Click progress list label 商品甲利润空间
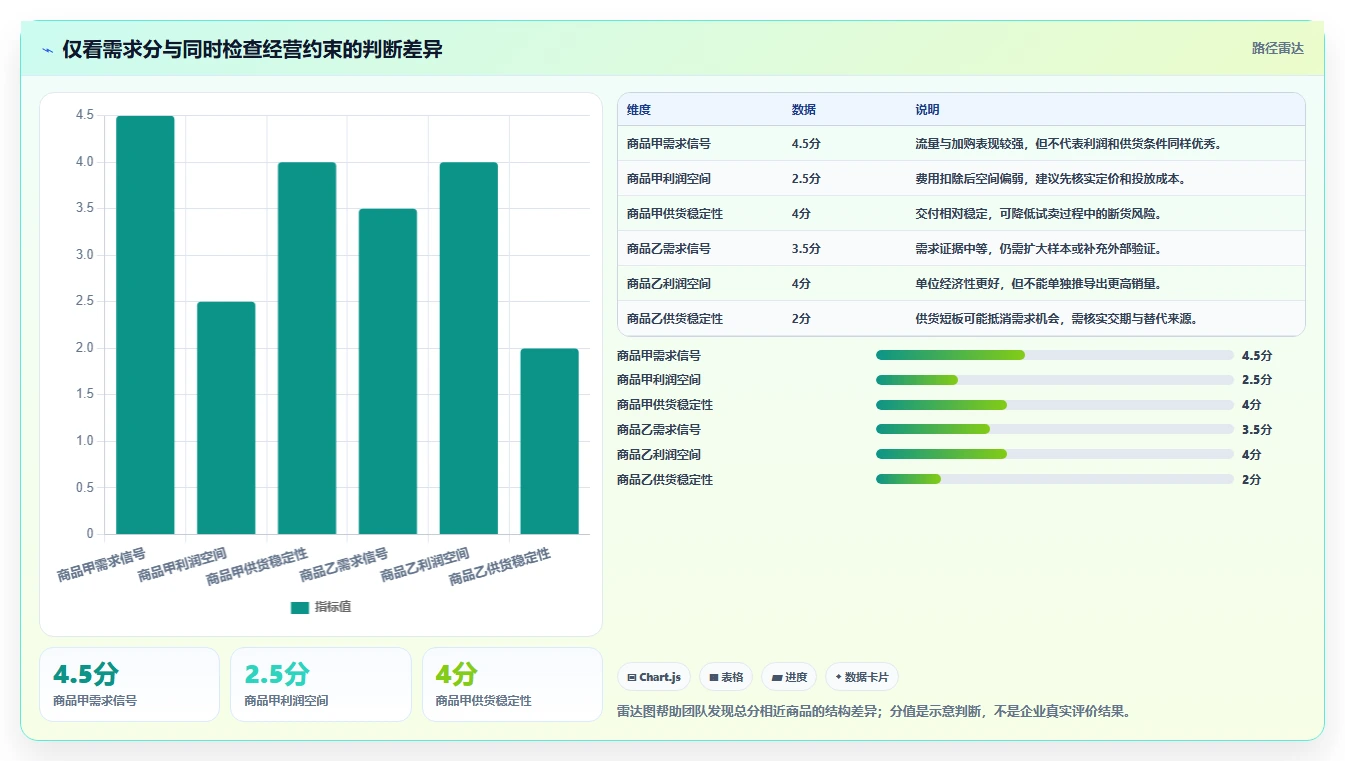This screenshot has width=1345, height=761. pos(659,380)
